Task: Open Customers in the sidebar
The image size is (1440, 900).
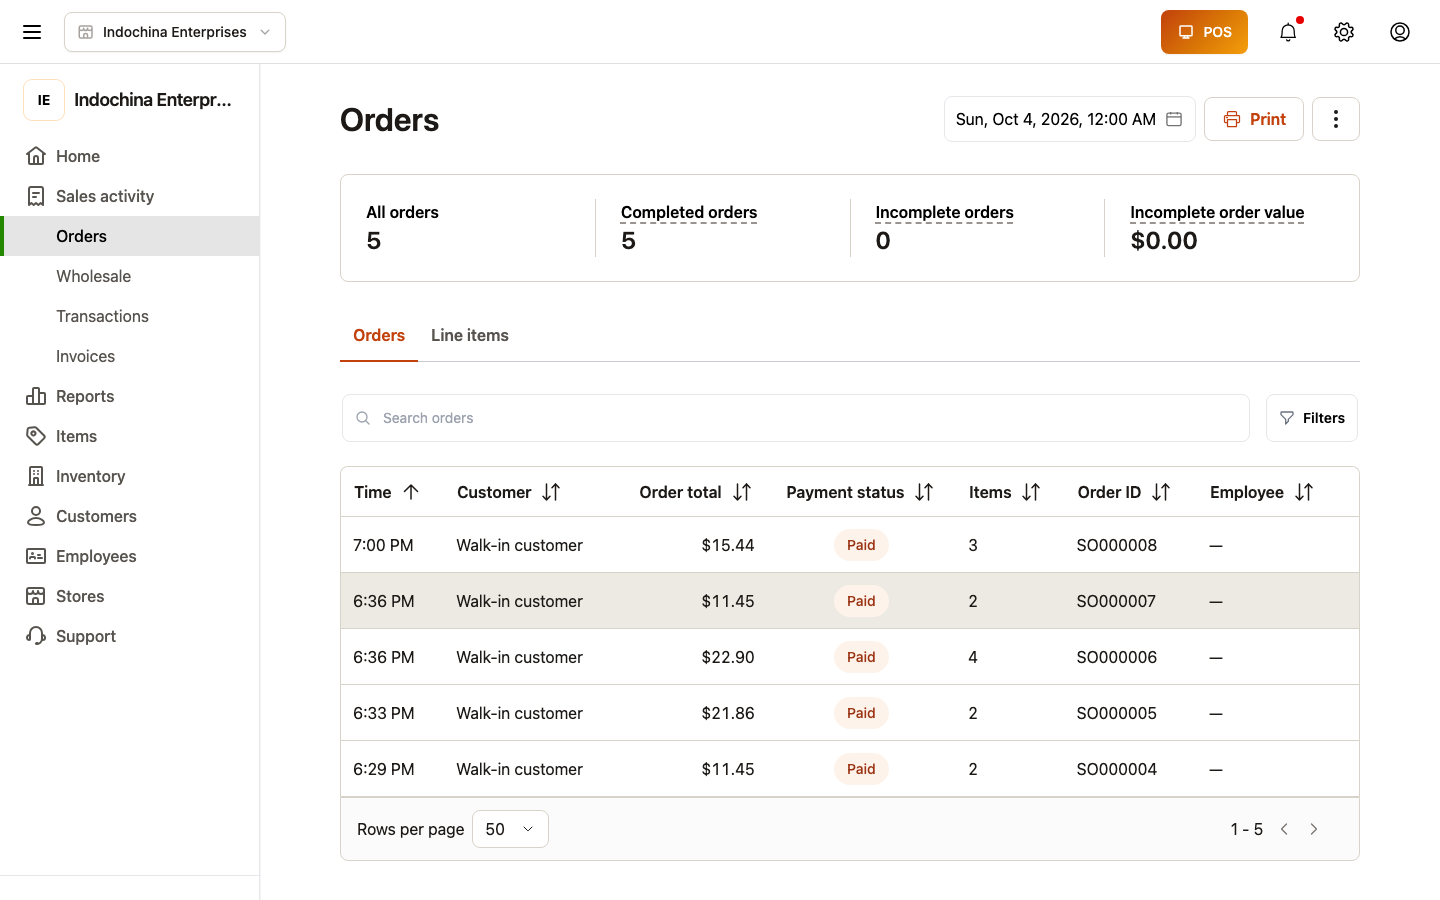Action: [x=130, y=516]
